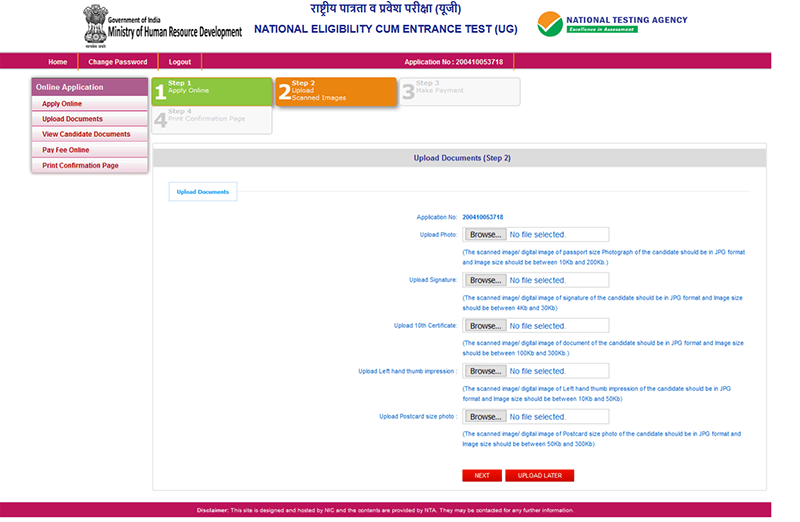Click the Postcard size photo file field
800x522 pixels.
coord(536,417)
